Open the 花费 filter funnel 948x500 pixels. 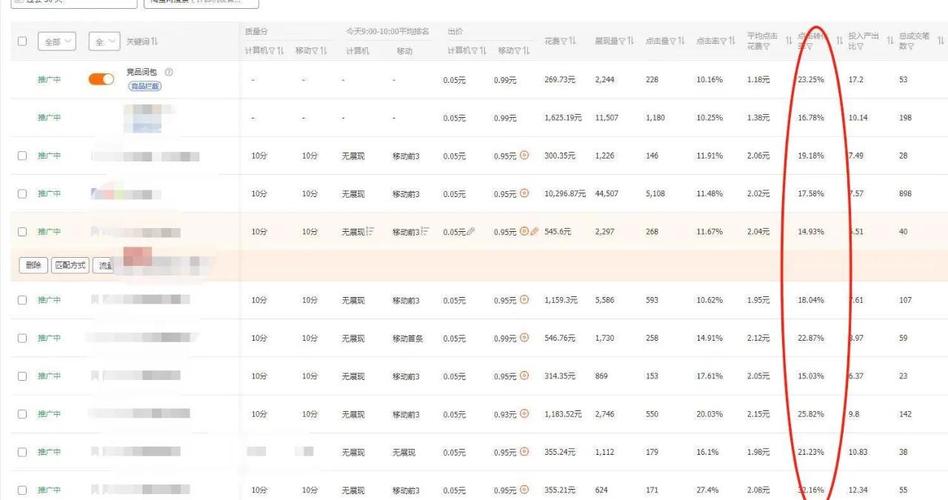565,41
